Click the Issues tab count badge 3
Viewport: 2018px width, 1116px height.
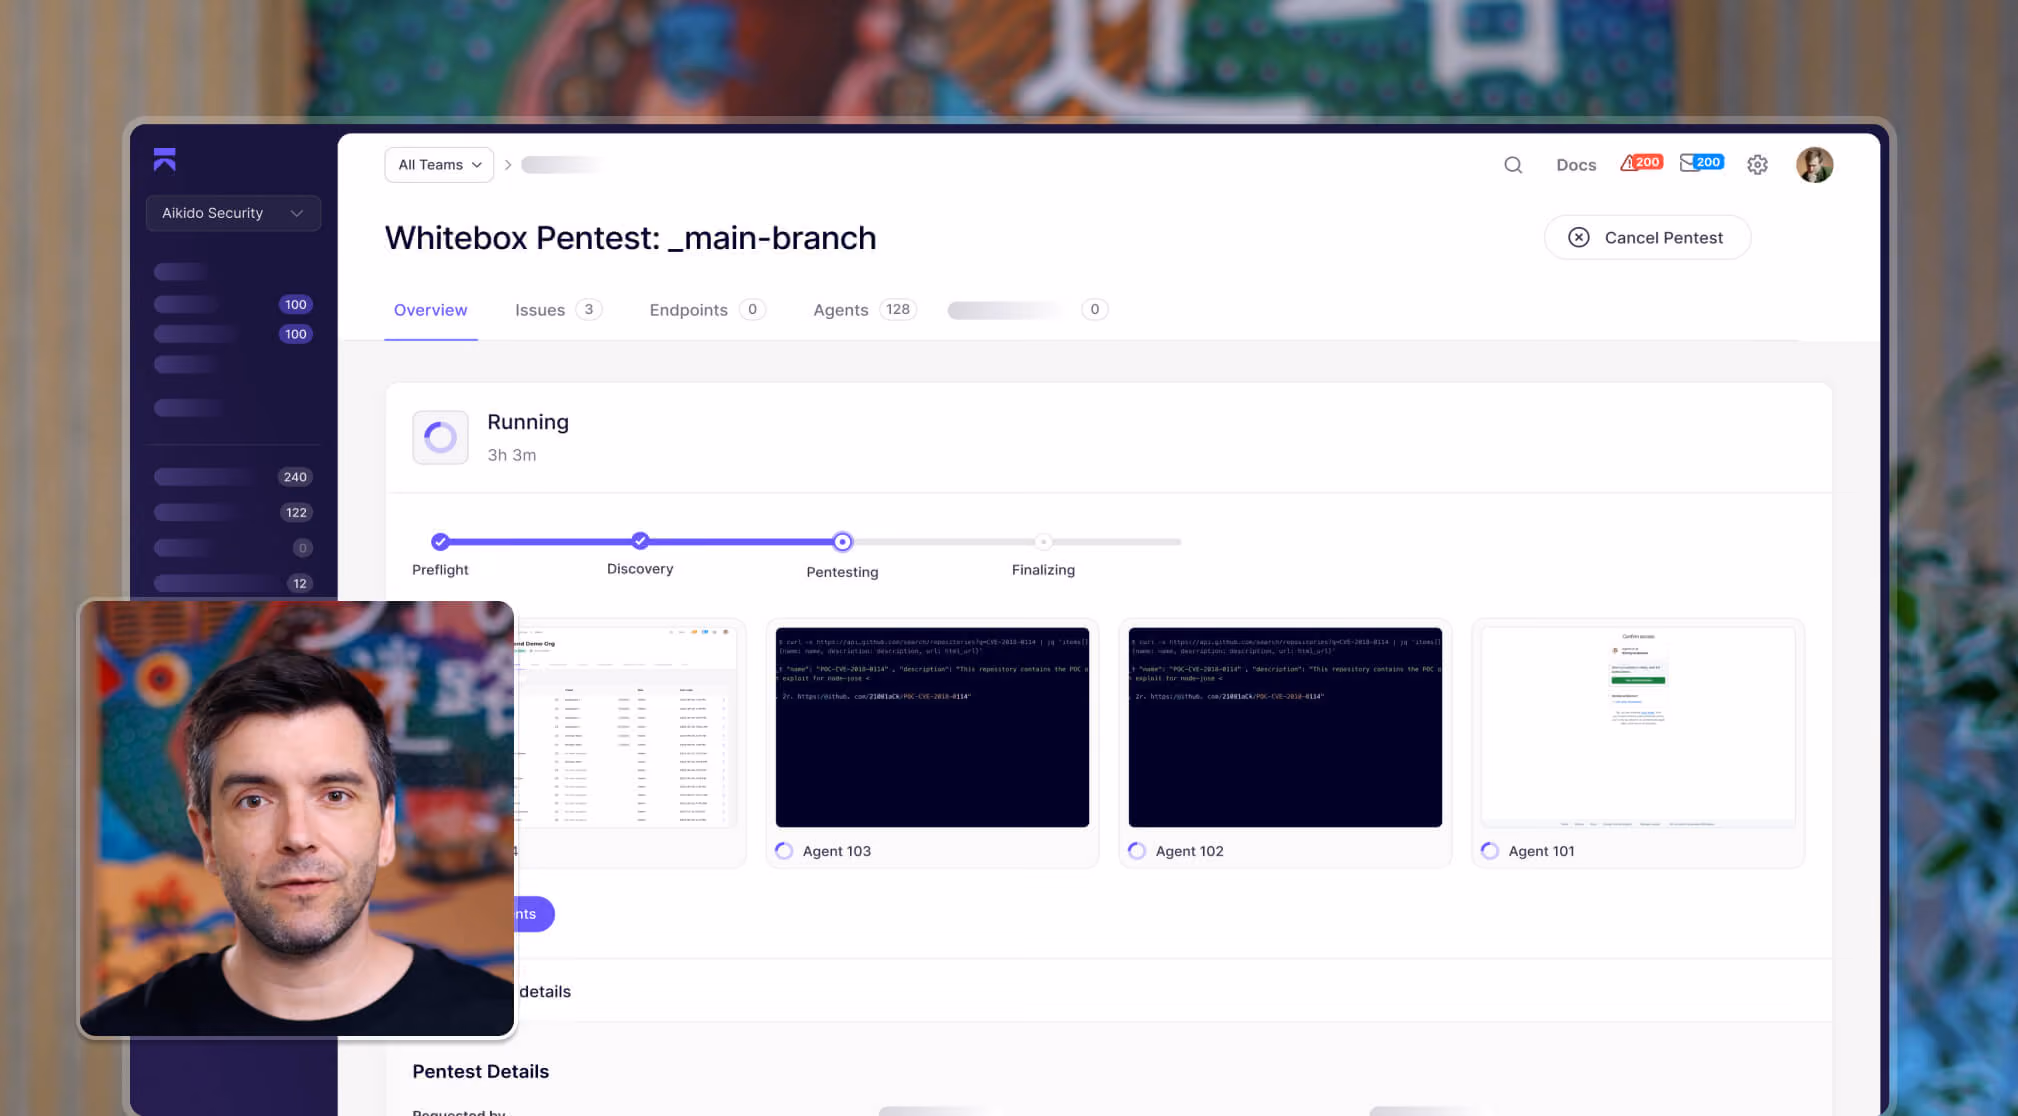pyautogui.click(x=589, y=309)
